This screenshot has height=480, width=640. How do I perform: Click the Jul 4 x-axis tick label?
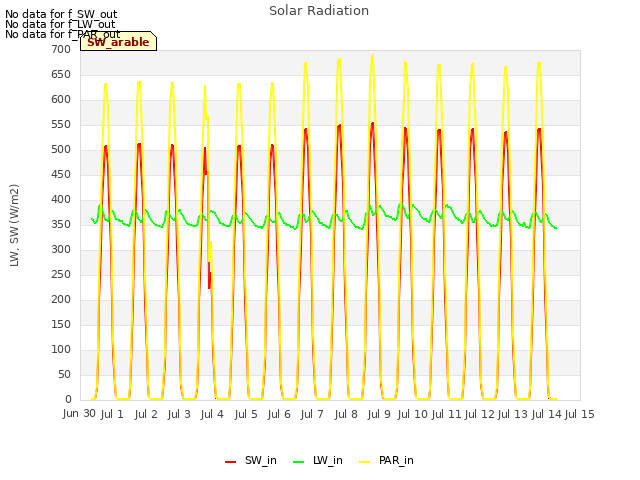[212, 414]
